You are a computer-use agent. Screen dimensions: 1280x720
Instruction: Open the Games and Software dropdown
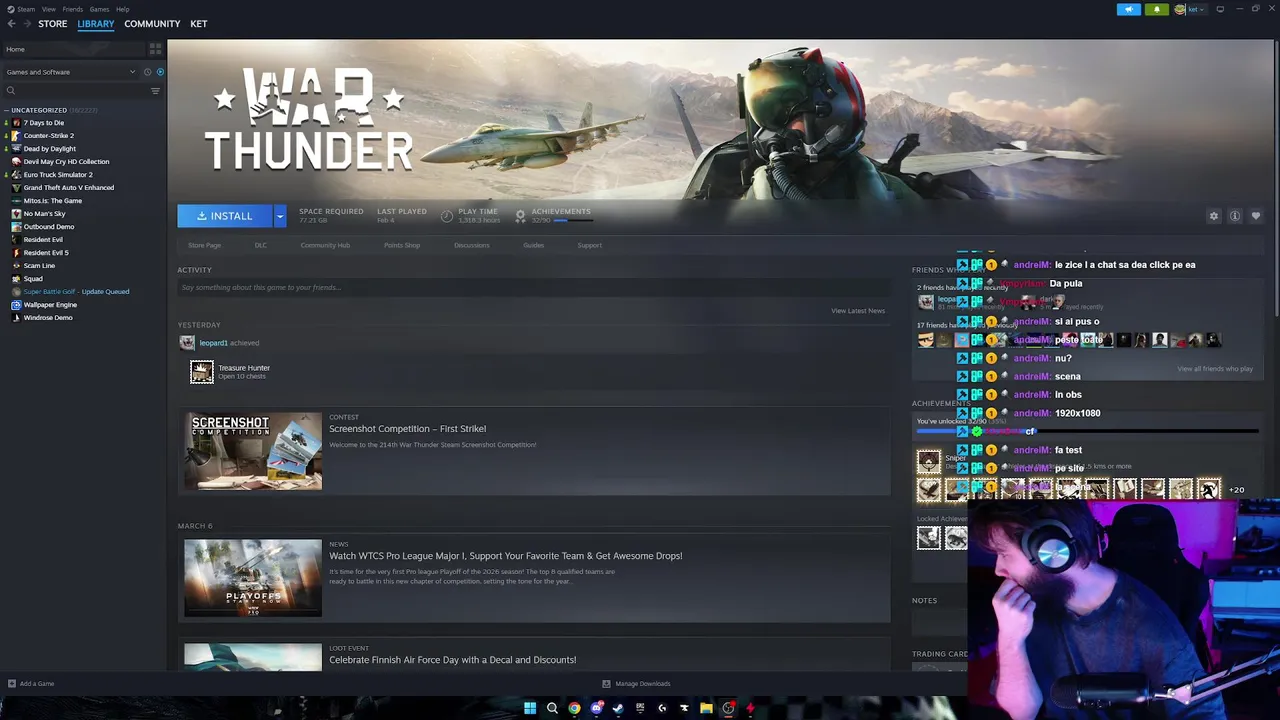pyautogui.click(x=70, y=72)
